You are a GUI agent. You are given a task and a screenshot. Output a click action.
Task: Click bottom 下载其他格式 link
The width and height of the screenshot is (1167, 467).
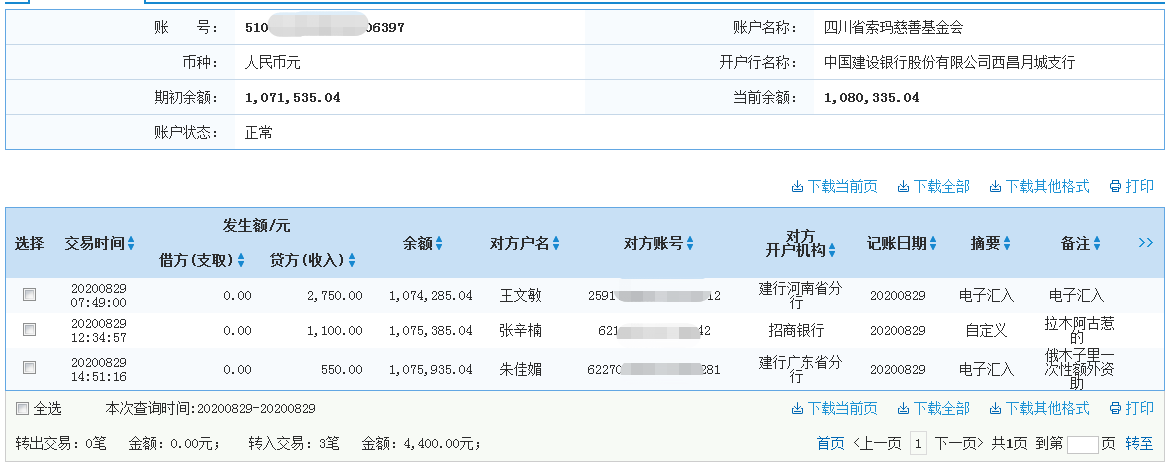[x=1039, y=408]
